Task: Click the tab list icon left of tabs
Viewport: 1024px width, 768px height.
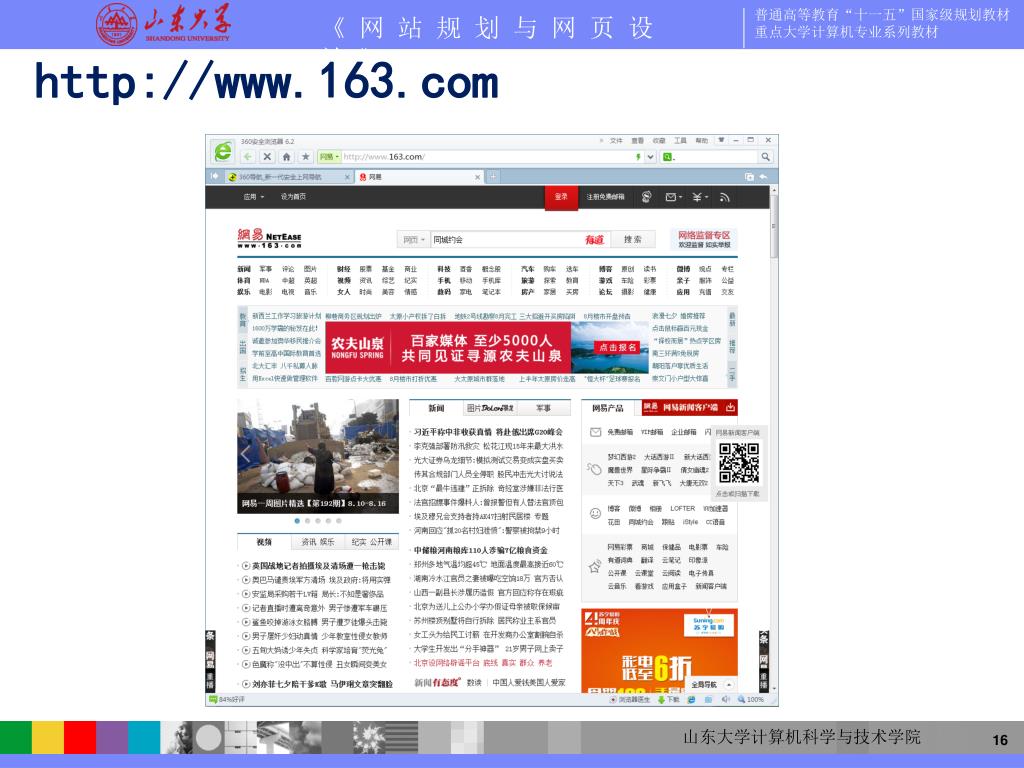Action: [214, 176]
